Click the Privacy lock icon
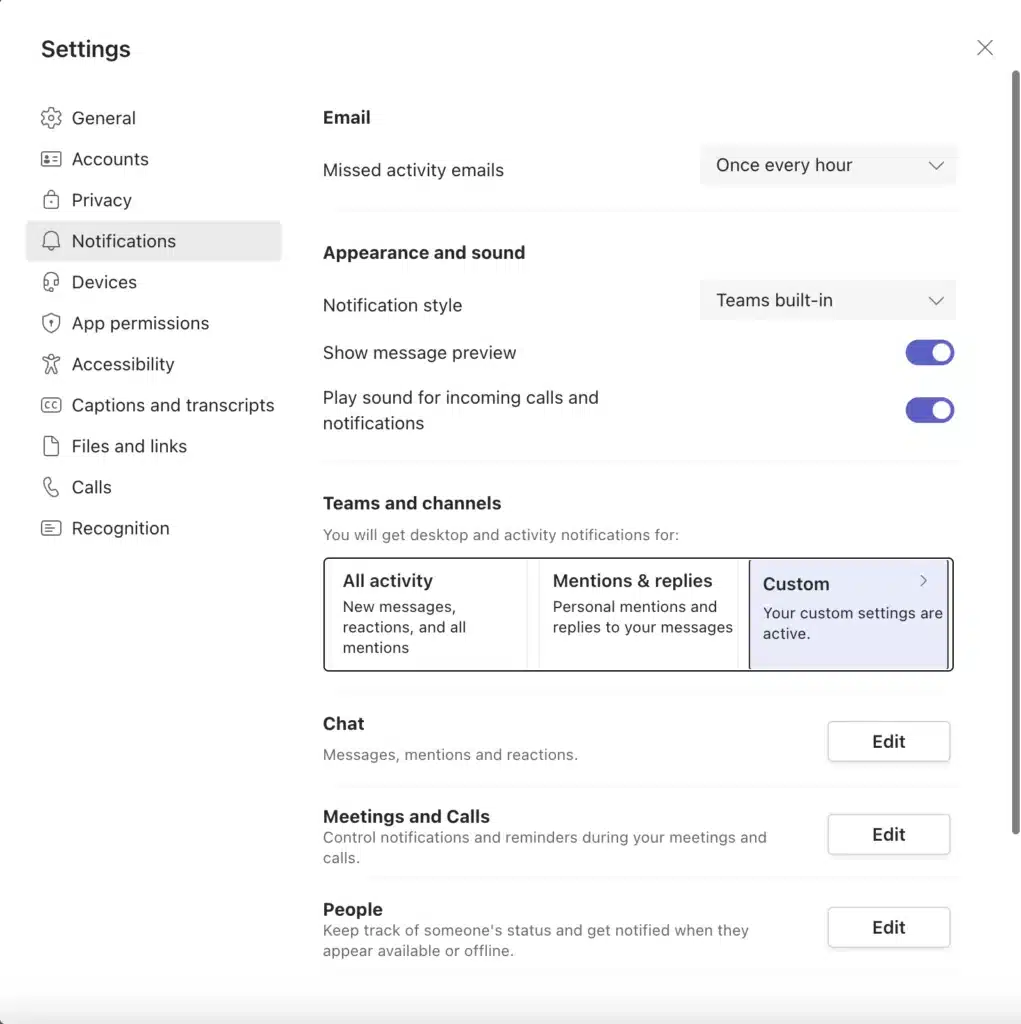The image size is (1021, 1024). (51, 200)
